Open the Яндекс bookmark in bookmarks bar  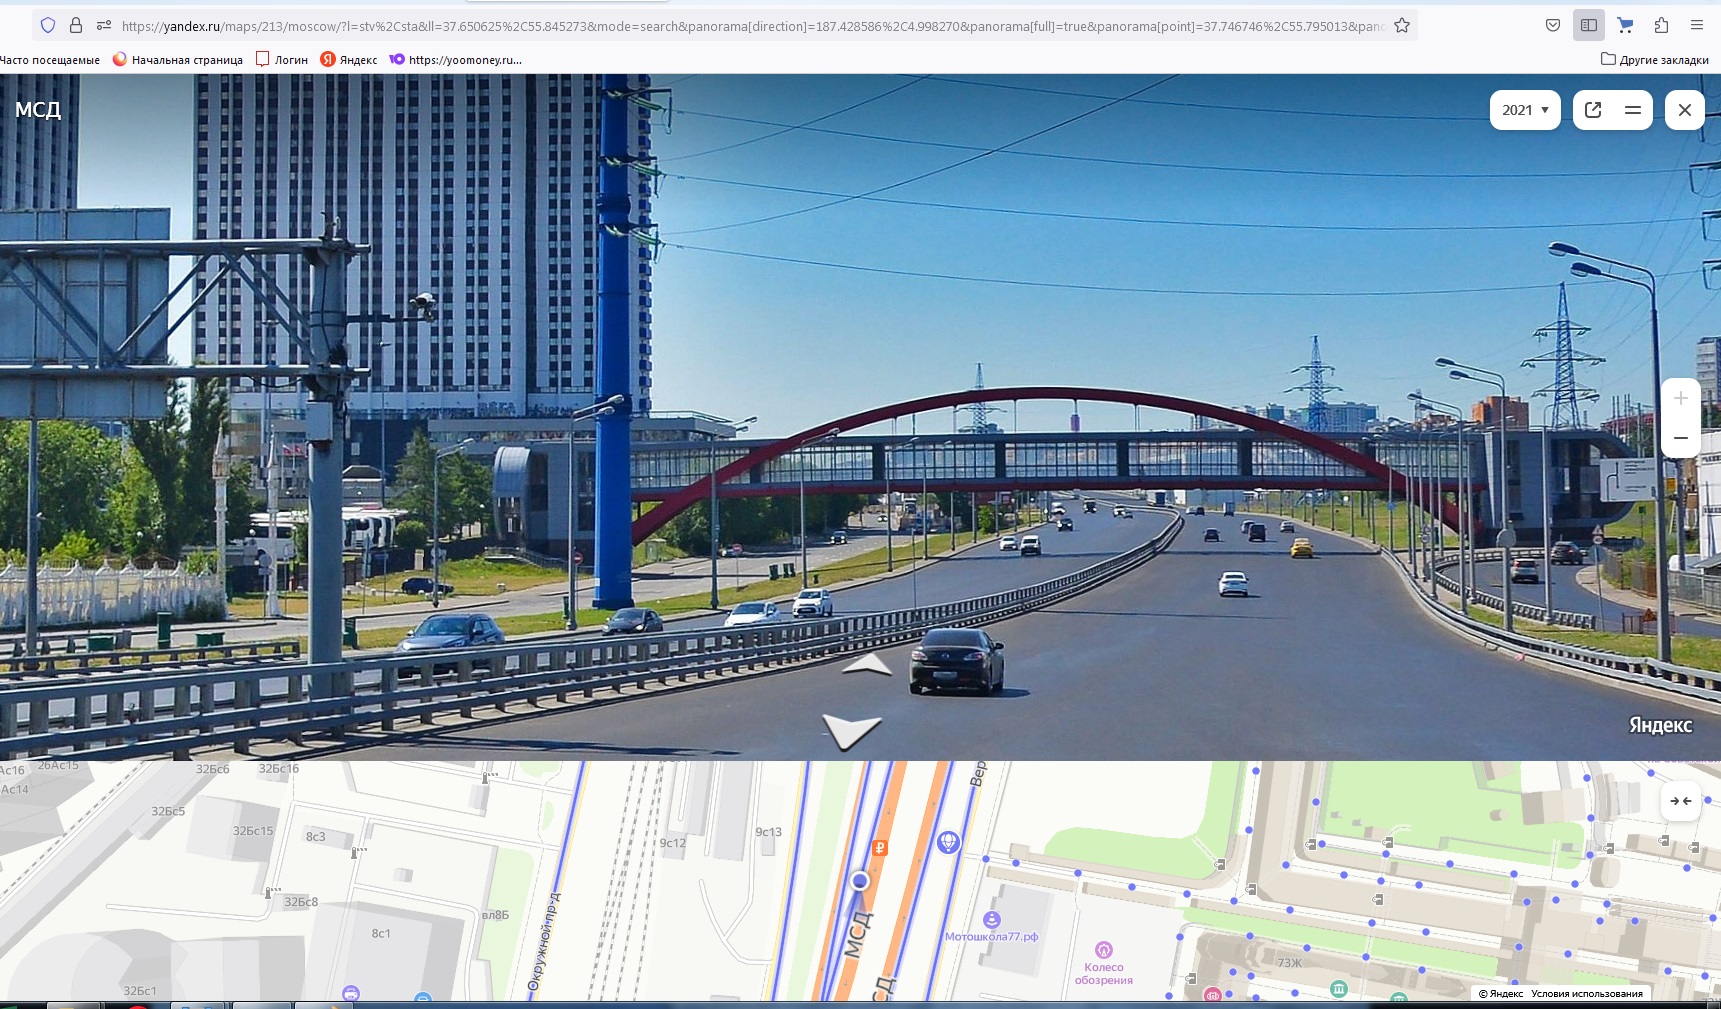349,60
